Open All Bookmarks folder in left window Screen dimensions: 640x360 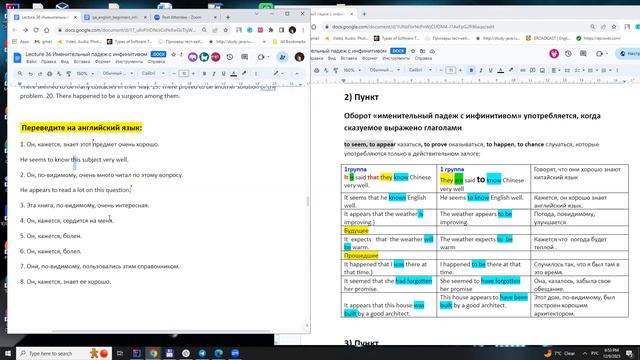coord(289,42)
